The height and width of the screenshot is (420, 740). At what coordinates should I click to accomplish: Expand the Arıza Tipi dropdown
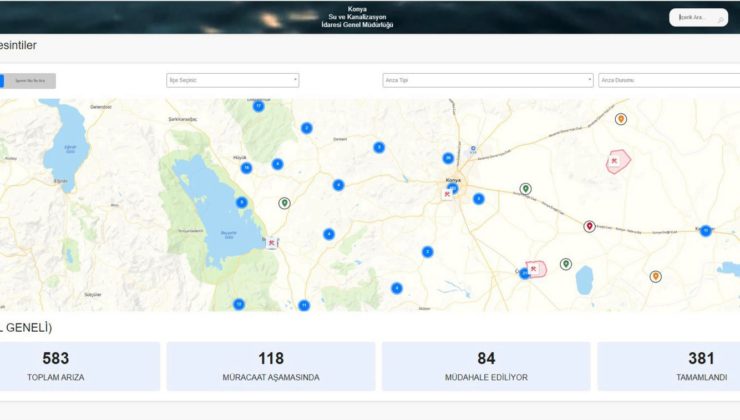[x=488, y=81]
